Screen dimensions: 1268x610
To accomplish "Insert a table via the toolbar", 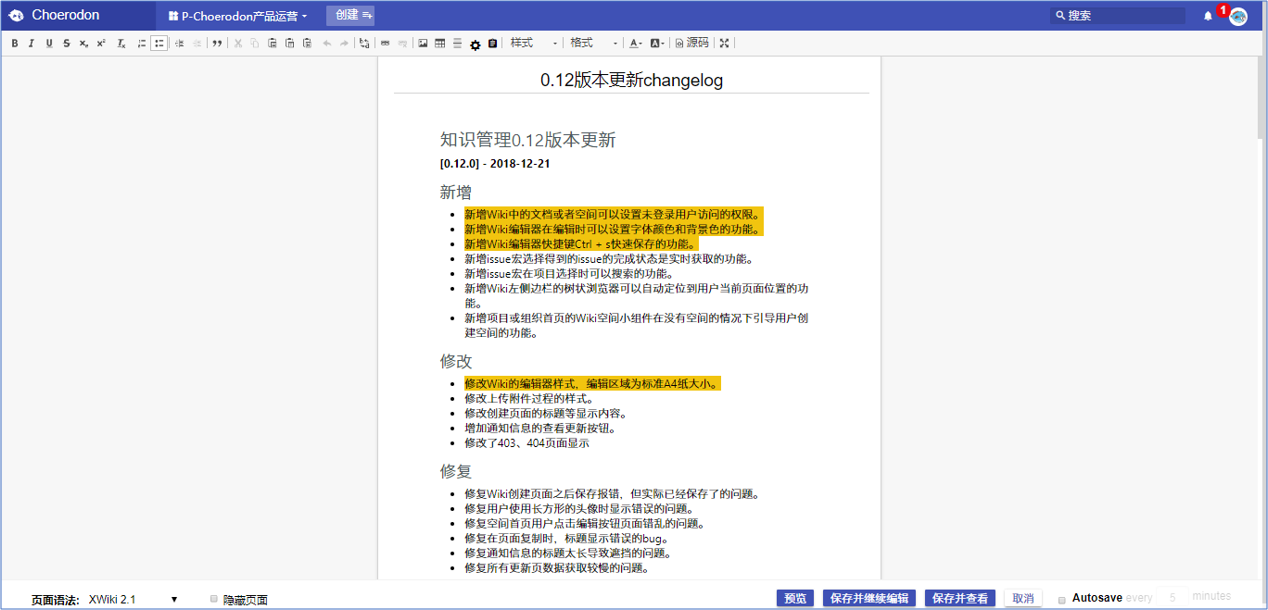I will [440, 43].
